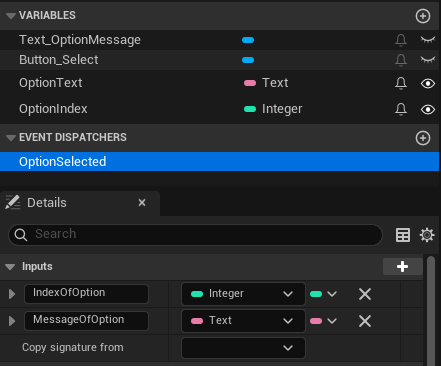441x366 pixels.
Task: Toggle the closed eye for Button_Select
Action: pyautogui.click(x=428, y=60)
